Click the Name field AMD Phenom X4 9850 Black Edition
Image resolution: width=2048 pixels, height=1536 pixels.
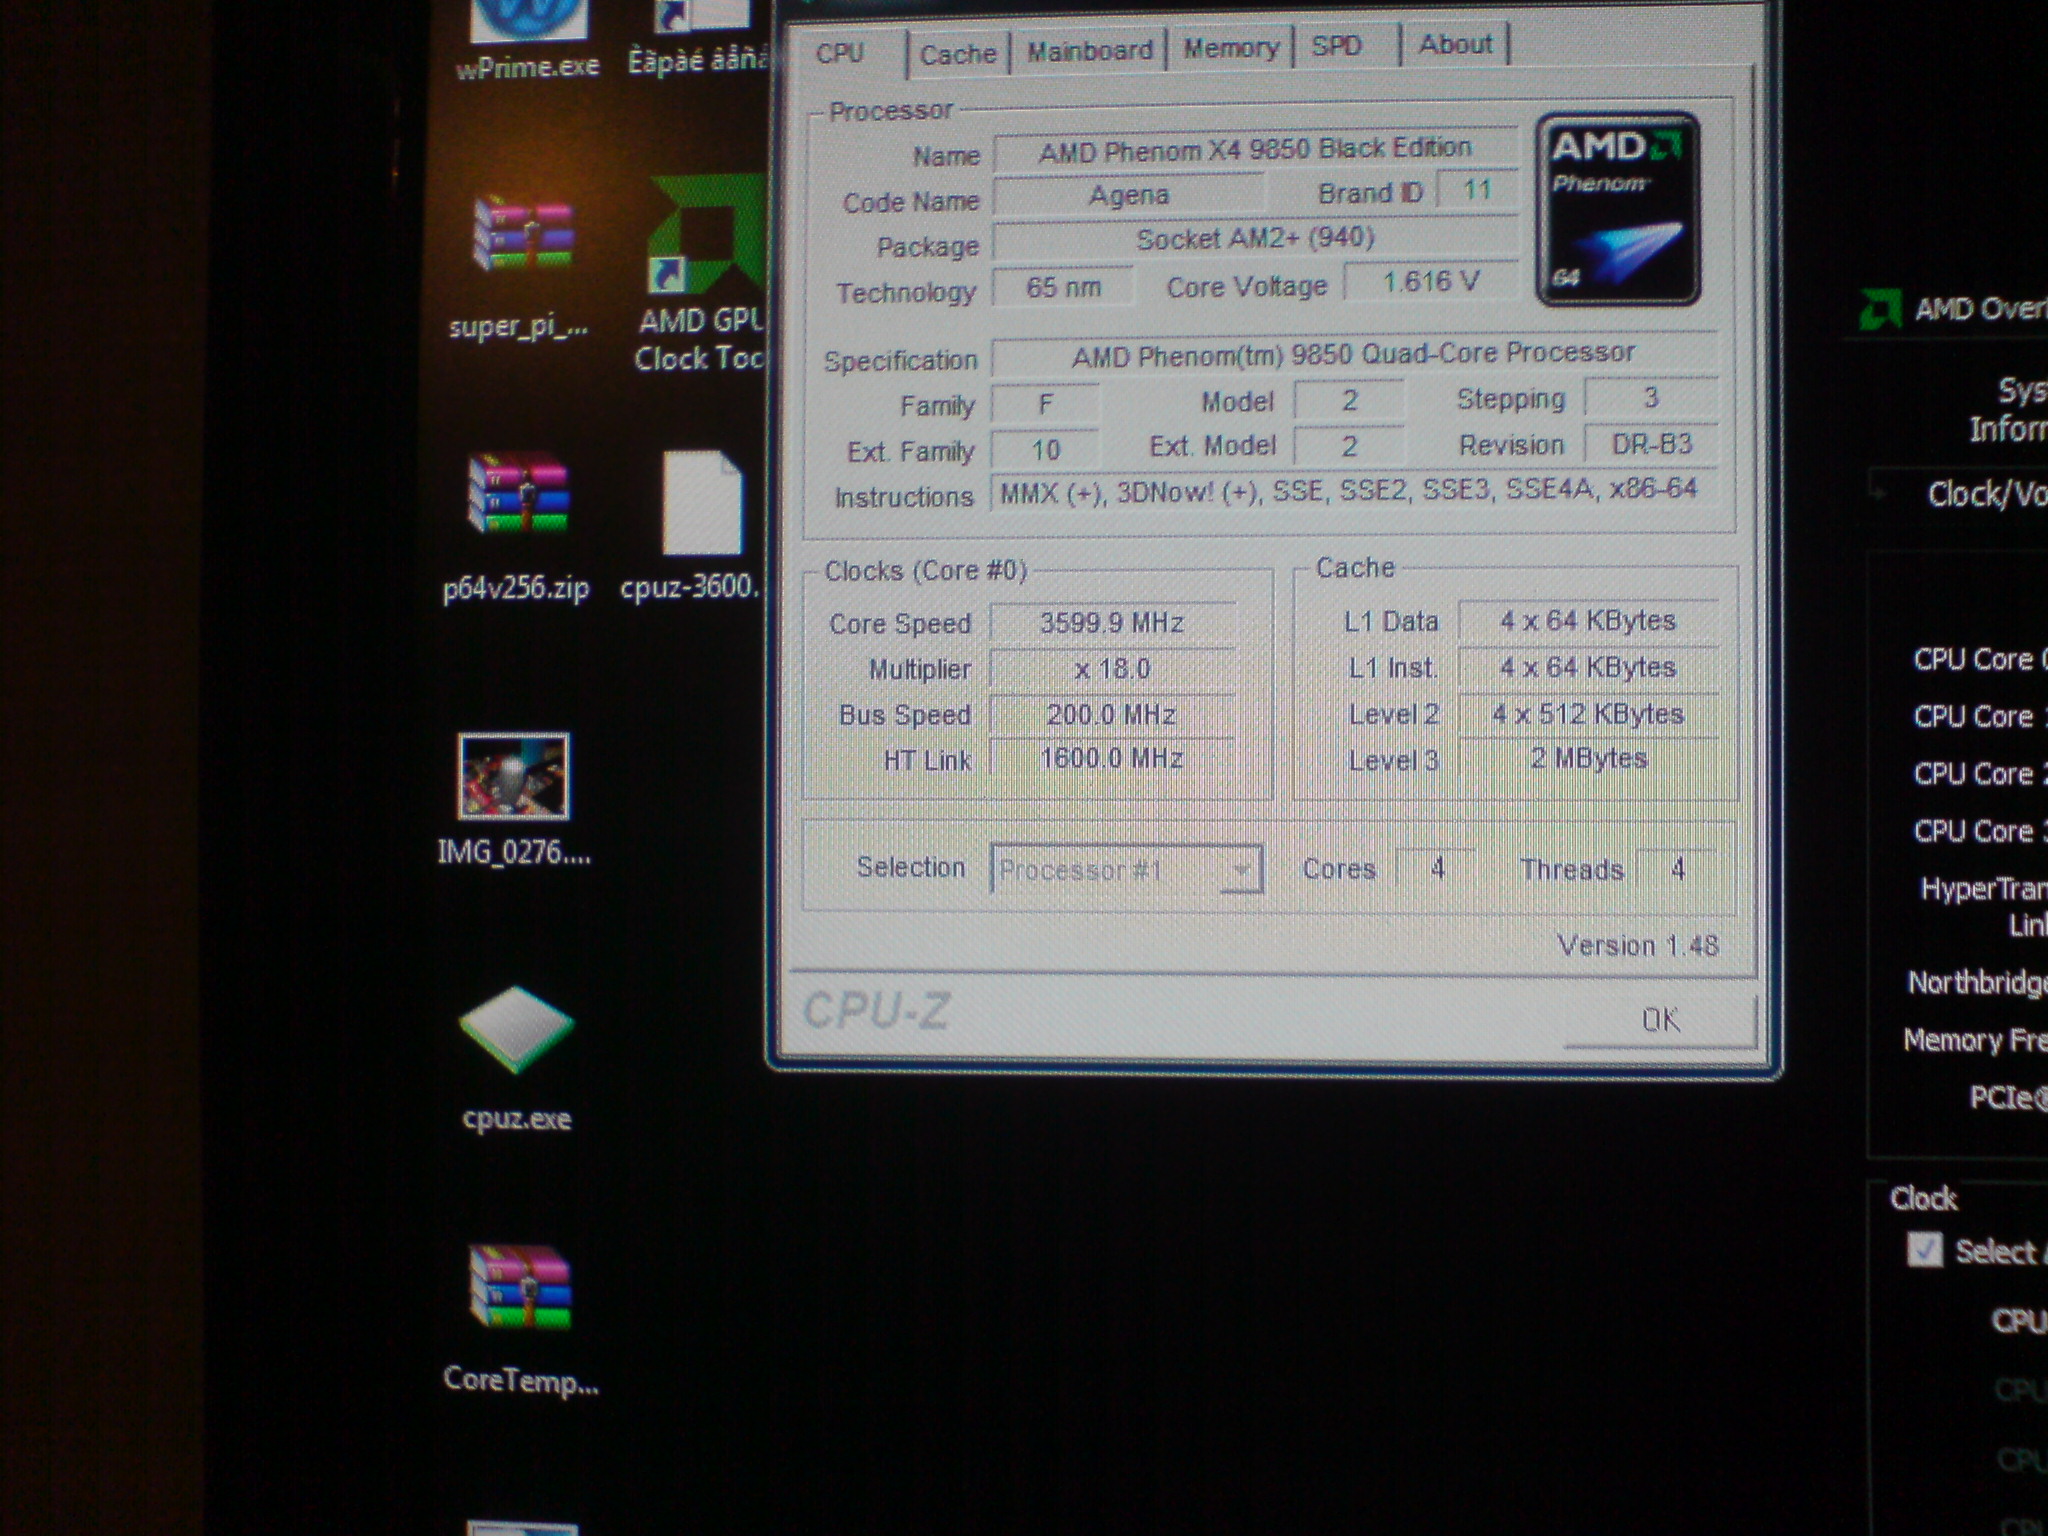1255,150
